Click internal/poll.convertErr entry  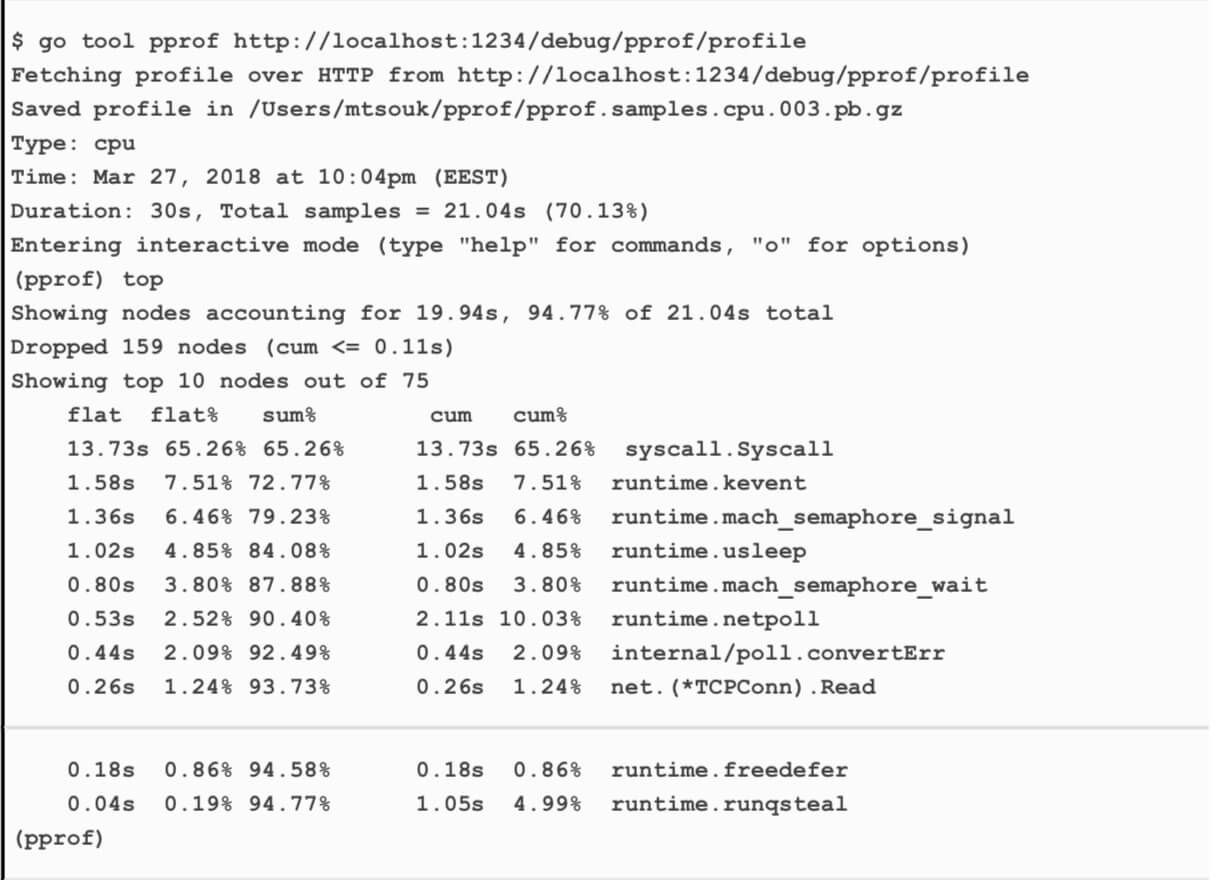[x=777, y=653]
